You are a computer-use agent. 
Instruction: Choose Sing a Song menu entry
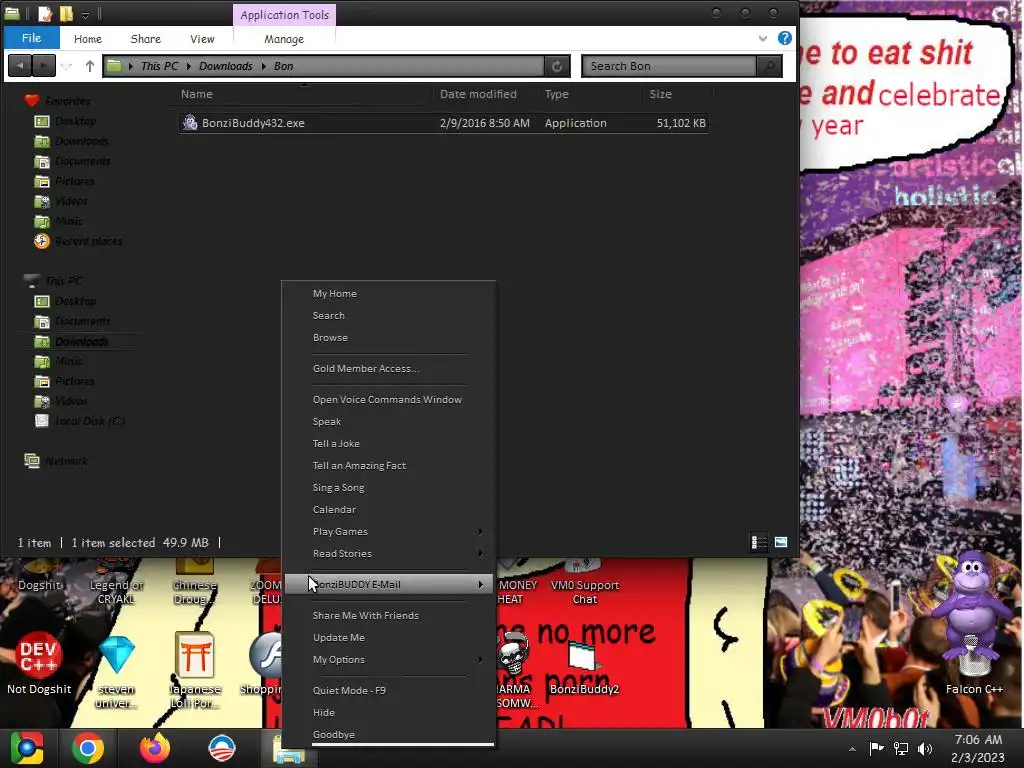389,488
